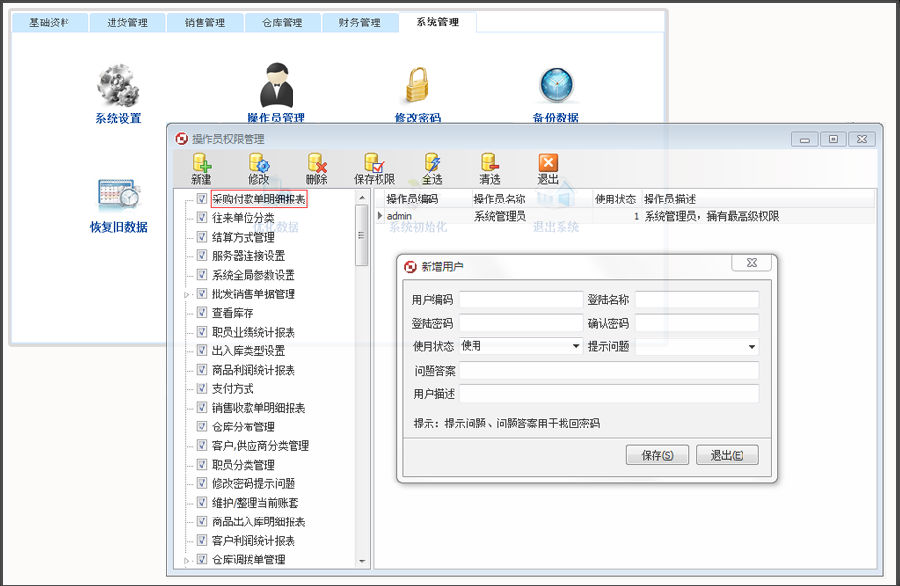Click the 清选 (Clear selection) toolbar icon
Screen dimensions: 900x586
coord(490,163)
